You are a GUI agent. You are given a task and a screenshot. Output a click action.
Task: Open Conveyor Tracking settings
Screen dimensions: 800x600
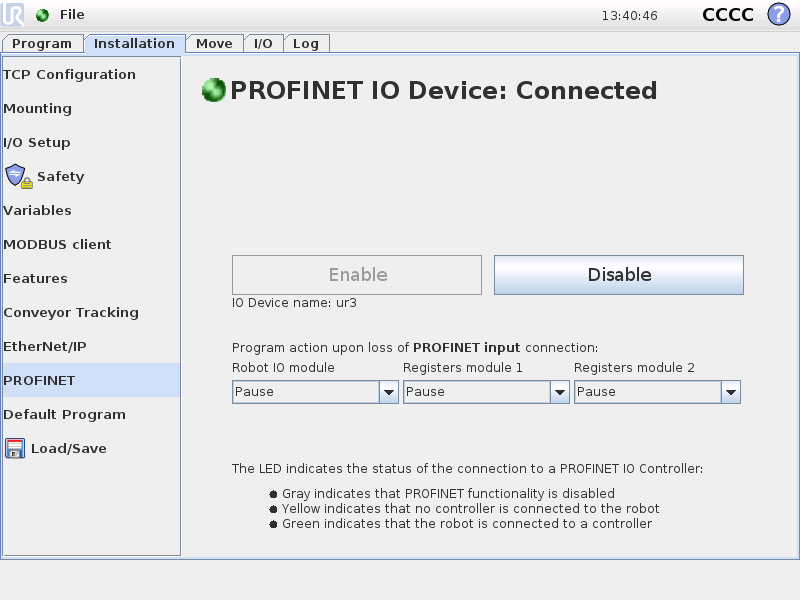[x=91, y=312]
